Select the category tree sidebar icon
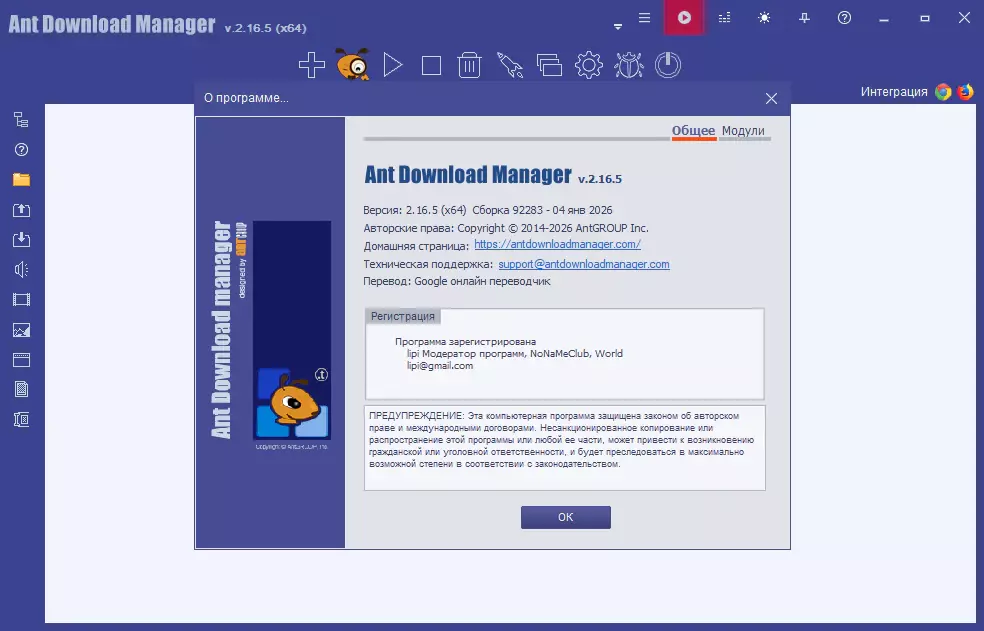Screen dimensions: 984x631 click(x=21, y=119)
